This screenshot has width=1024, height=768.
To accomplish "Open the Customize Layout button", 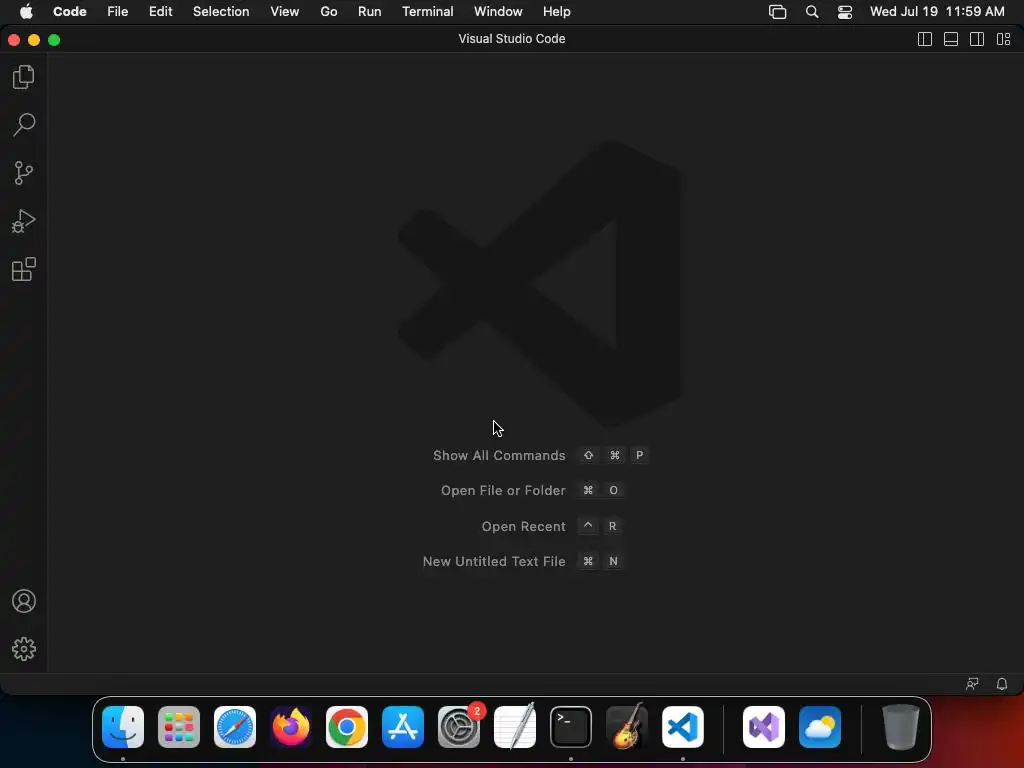I will [1004, 39].
